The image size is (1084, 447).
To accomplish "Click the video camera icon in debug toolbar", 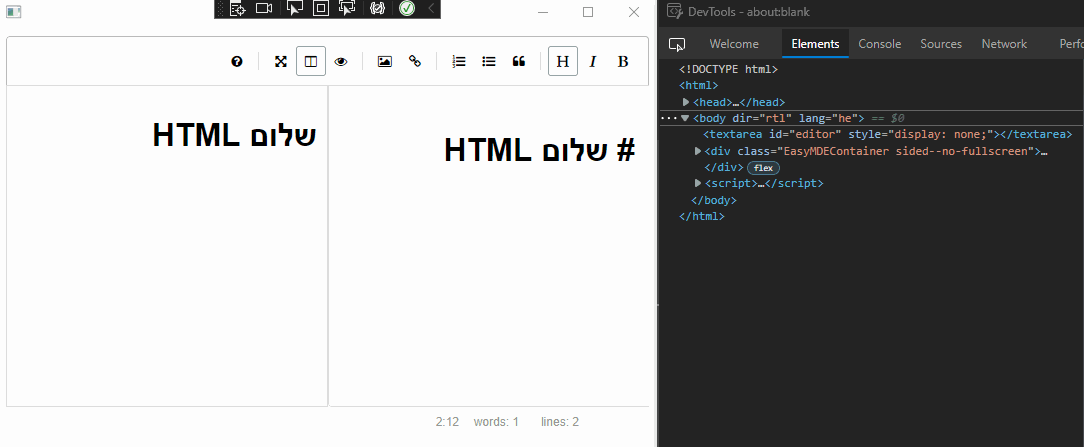I will coord(263,8).
